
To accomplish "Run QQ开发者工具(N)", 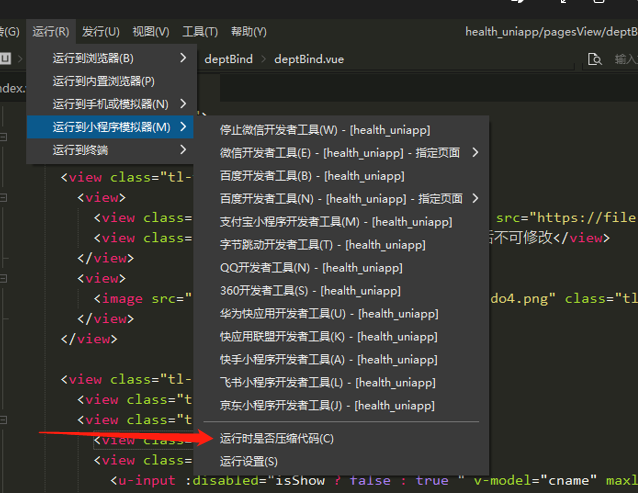I will pos(341,268).
